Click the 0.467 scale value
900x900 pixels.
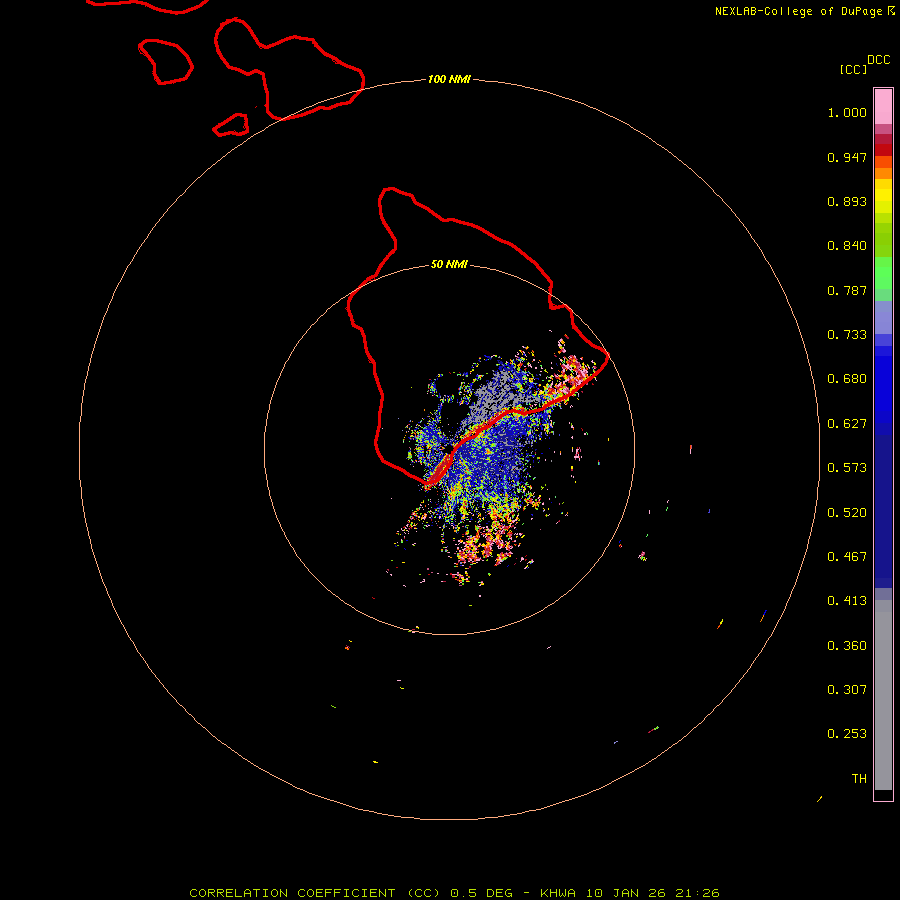click(x=847, y=557)
